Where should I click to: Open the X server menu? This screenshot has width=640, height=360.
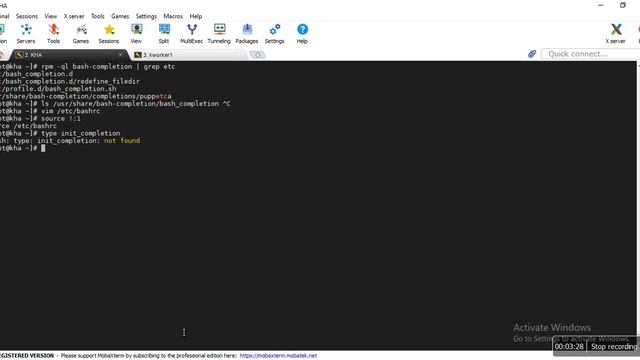tap(74, 16)
